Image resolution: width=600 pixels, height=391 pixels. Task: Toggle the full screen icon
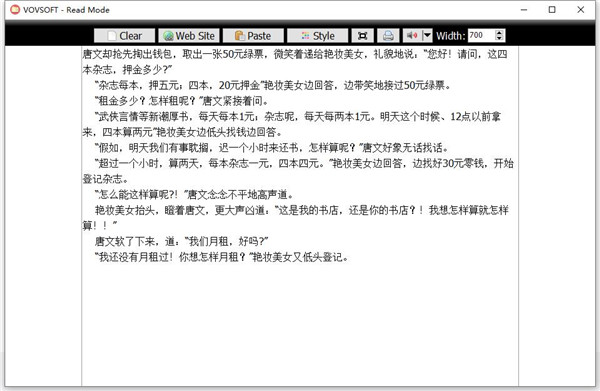tap(362, 36)
